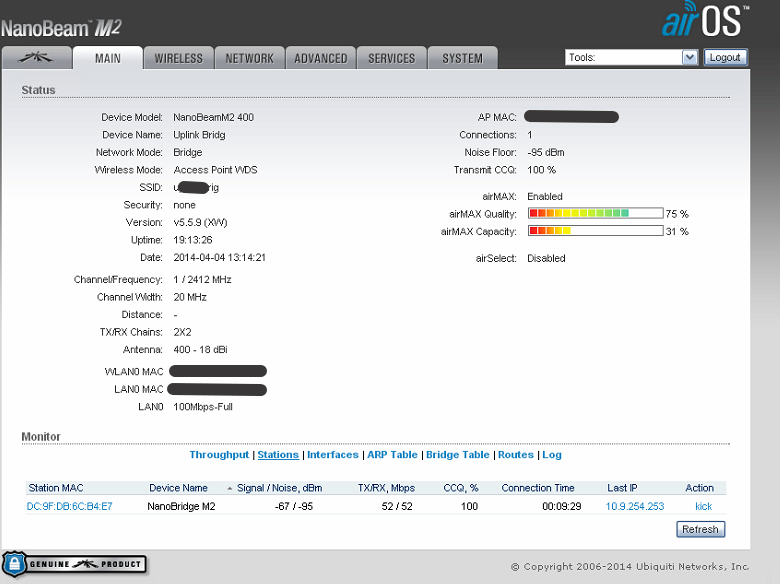
Task: Sort by CCQ, % column header
Action: (461, 488)
